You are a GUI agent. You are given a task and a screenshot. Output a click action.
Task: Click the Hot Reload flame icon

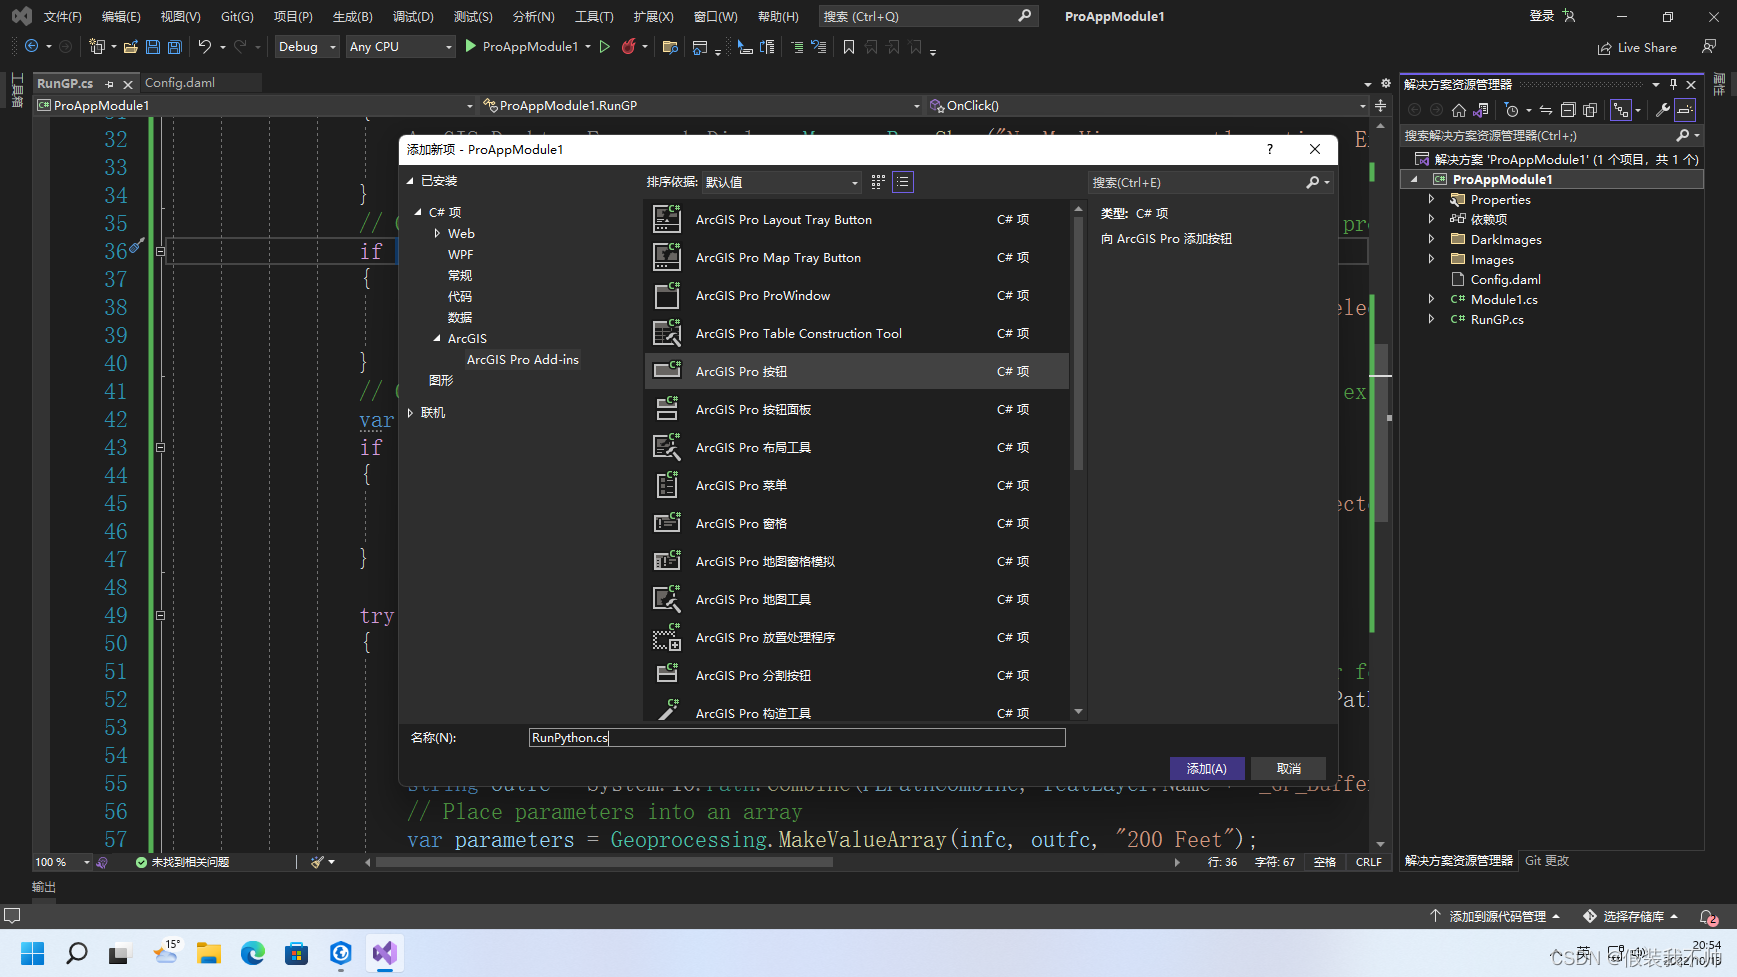tap(628, 47)
